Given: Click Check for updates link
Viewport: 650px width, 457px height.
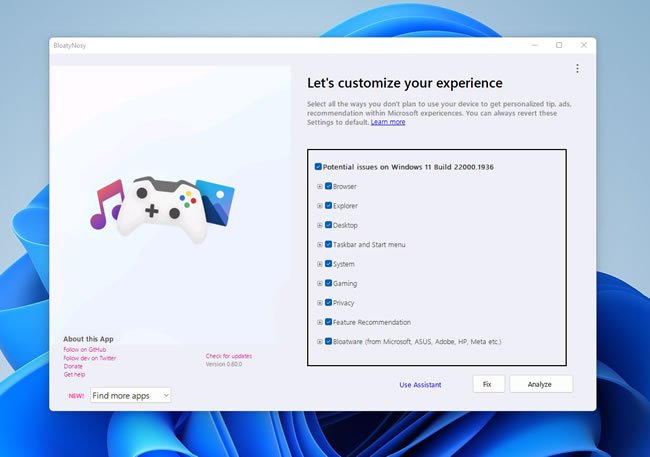Looking at the screenshot, I should pyautogui.click(x=229, y=356).
